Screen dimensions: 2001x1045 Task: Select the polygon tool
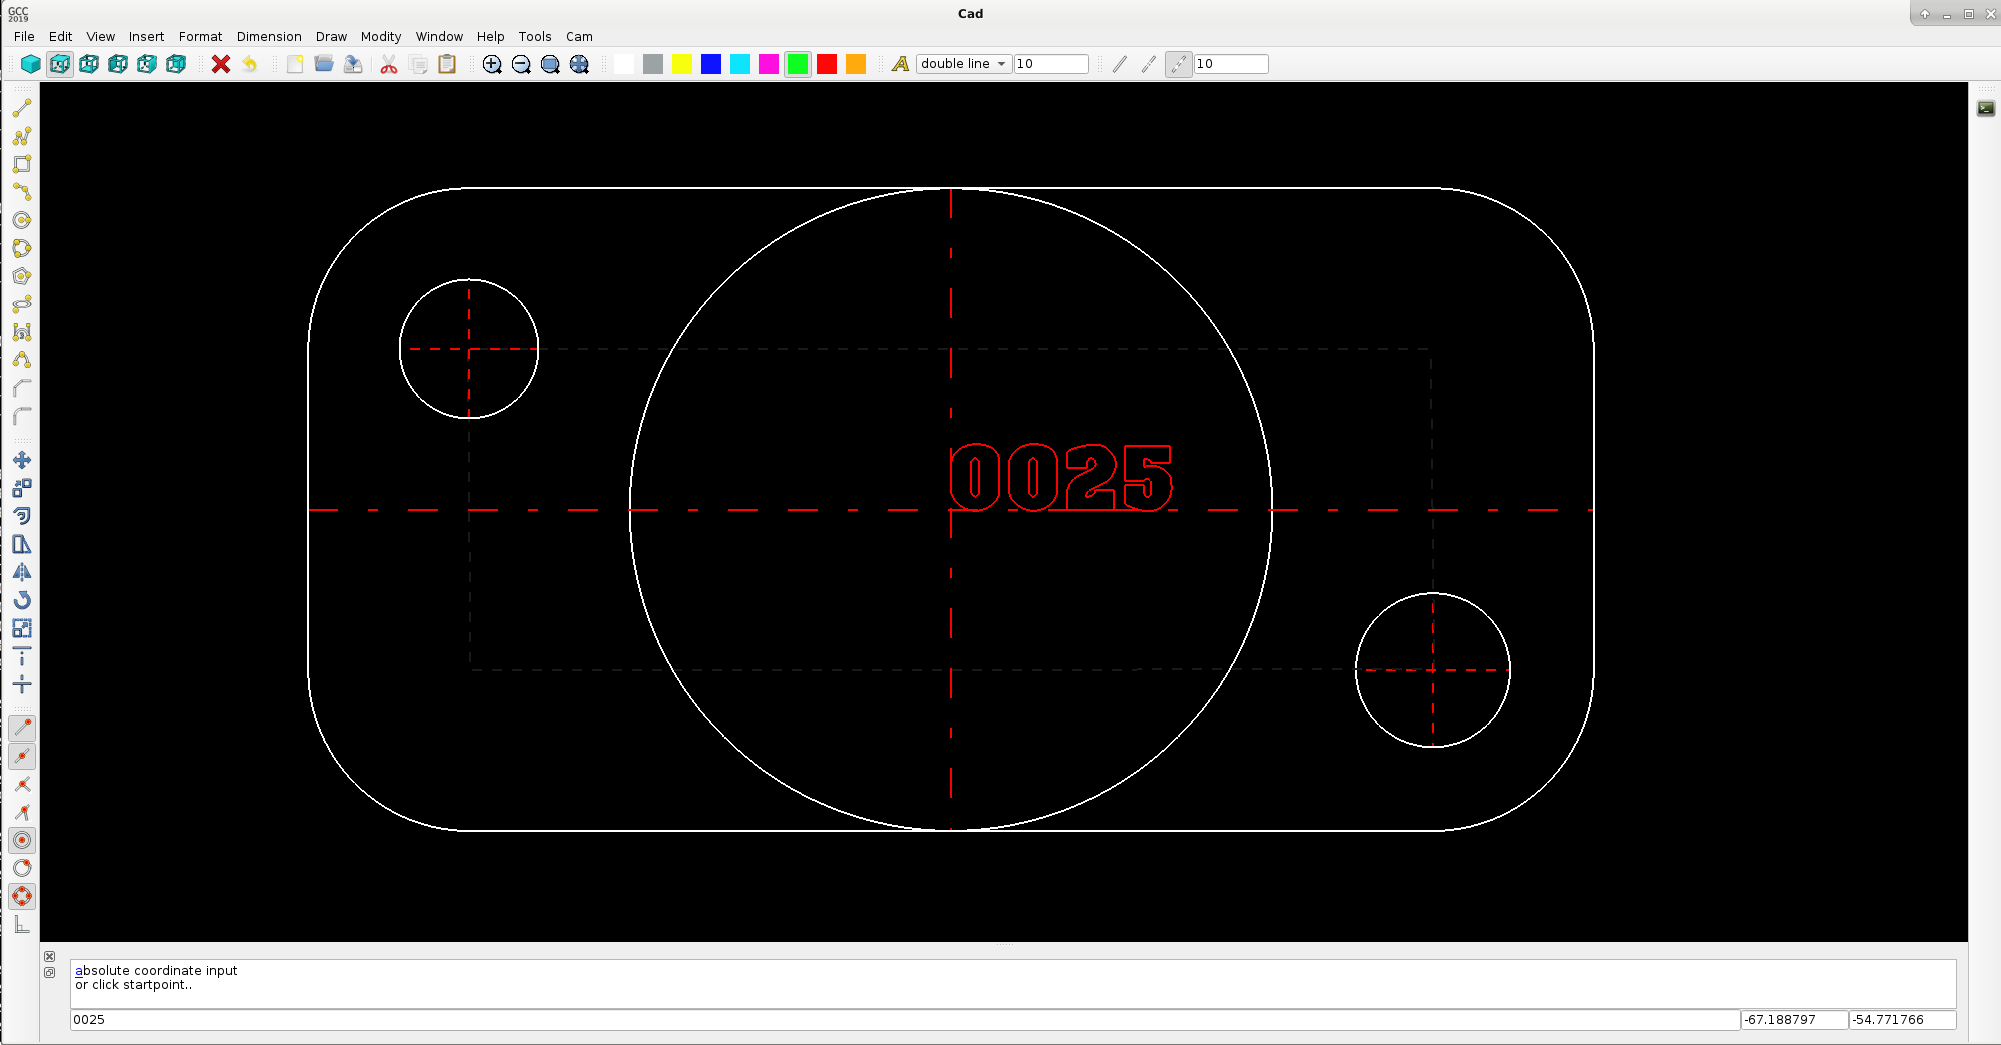[22, 276]
